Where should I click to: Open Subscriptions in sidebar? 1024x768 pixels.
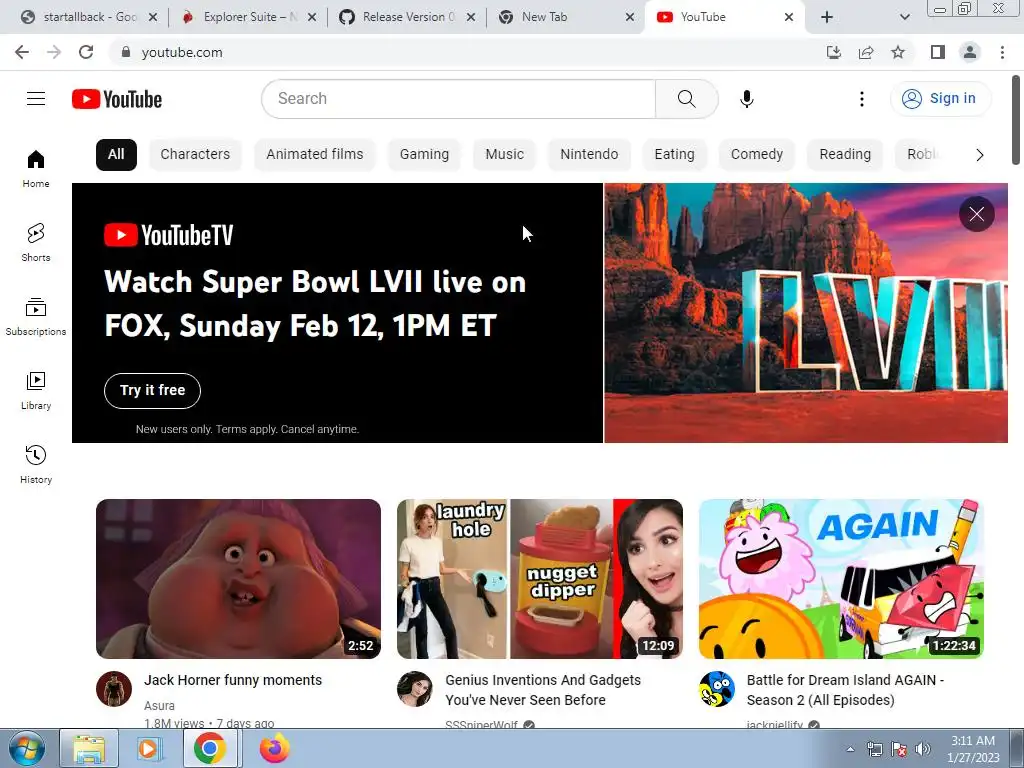pos(36,317)
